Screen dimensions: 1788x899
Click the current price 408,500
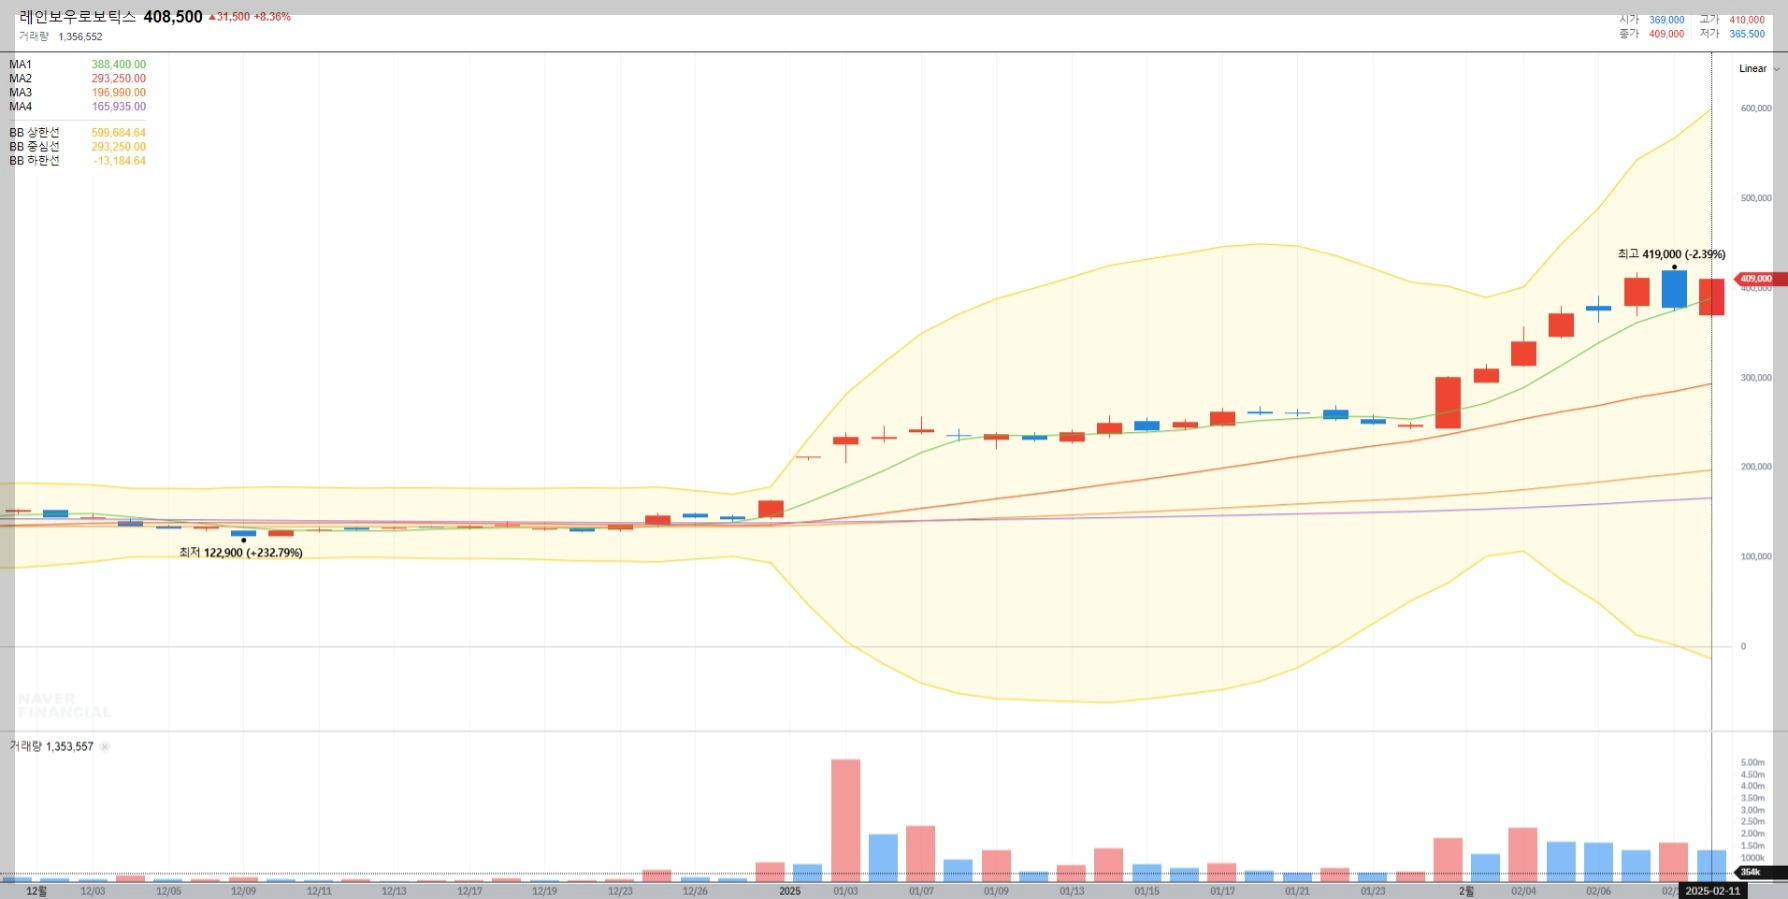[x=173, y=17]
